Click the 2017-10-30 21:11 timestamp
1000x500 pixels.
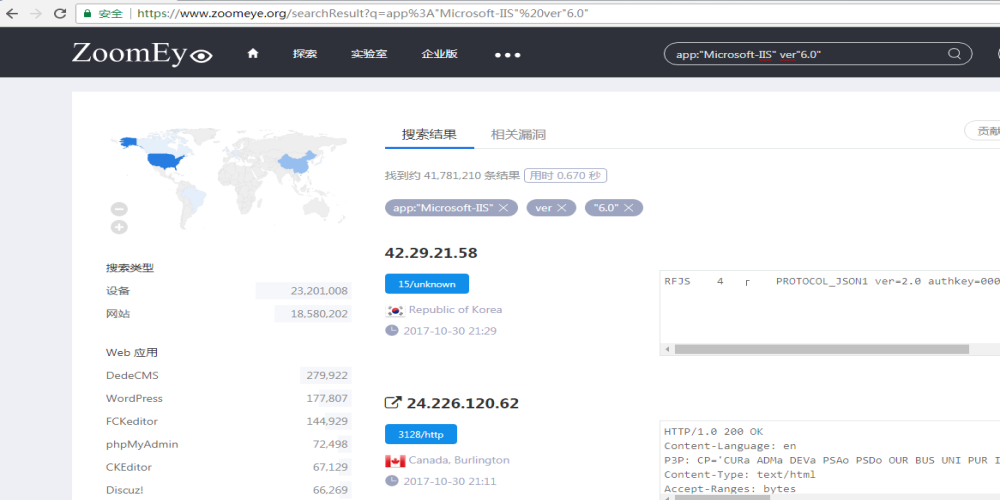pos(450,482)
